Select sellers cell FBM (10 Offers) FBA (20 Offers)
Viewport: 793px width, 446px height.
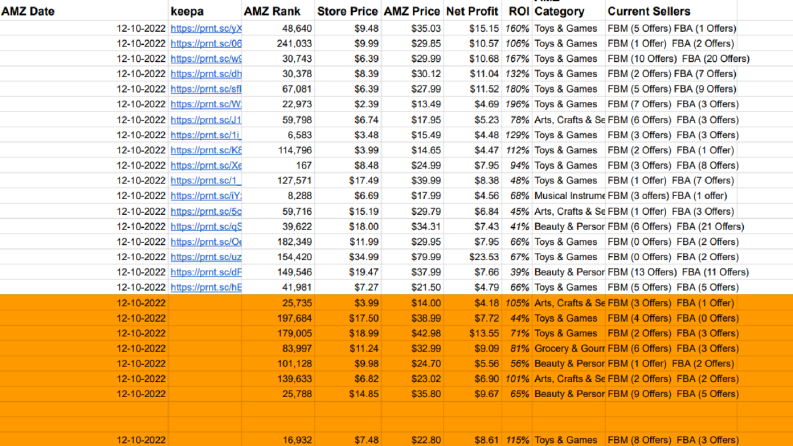pyautogui.click(x=678, y=59)
